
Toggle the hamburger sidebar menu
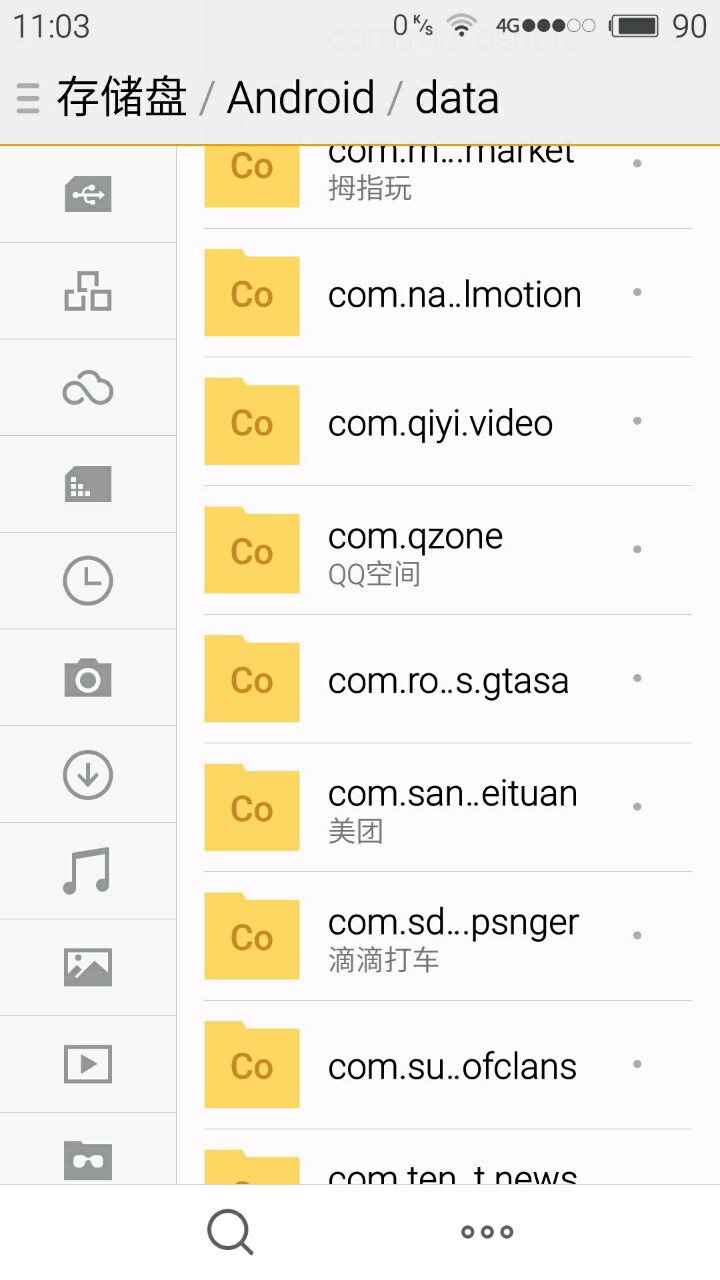(x=28, y=98)
